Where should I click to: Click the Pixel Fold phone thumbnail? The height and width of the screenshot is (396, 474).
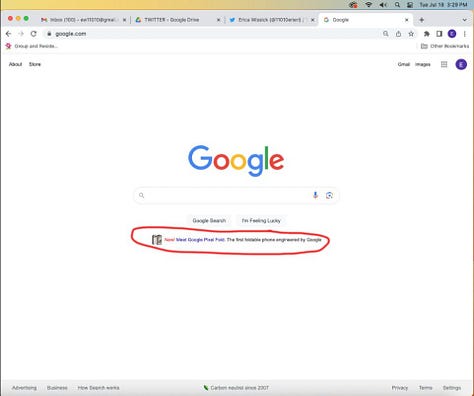click(x=157, y=240)
